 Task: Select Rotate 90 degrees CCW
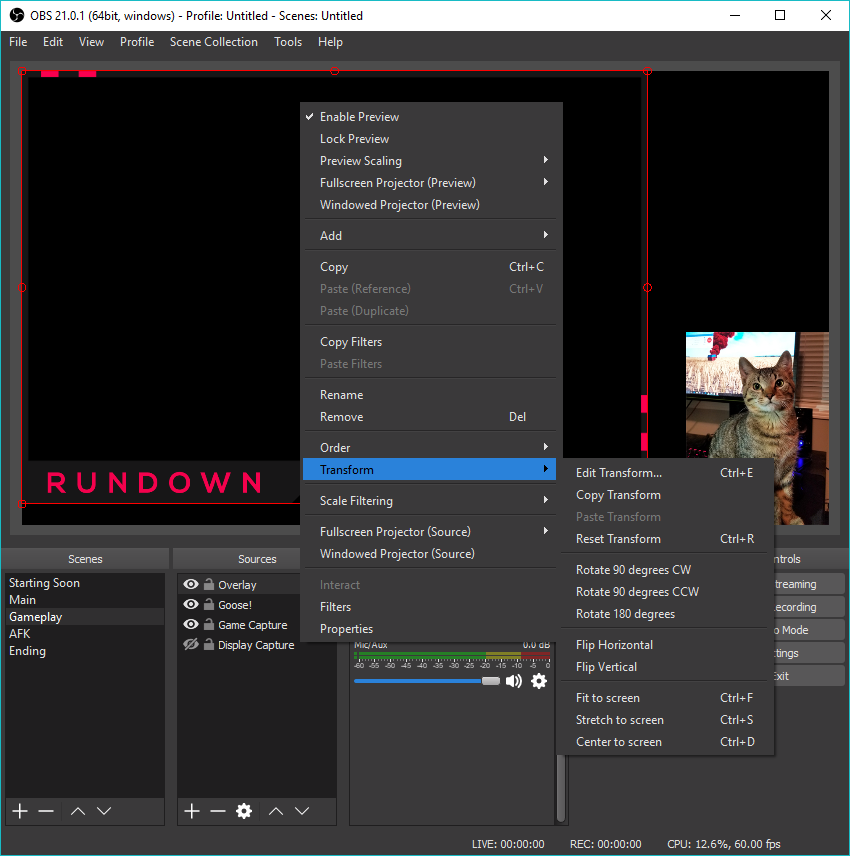pos(665,592)
